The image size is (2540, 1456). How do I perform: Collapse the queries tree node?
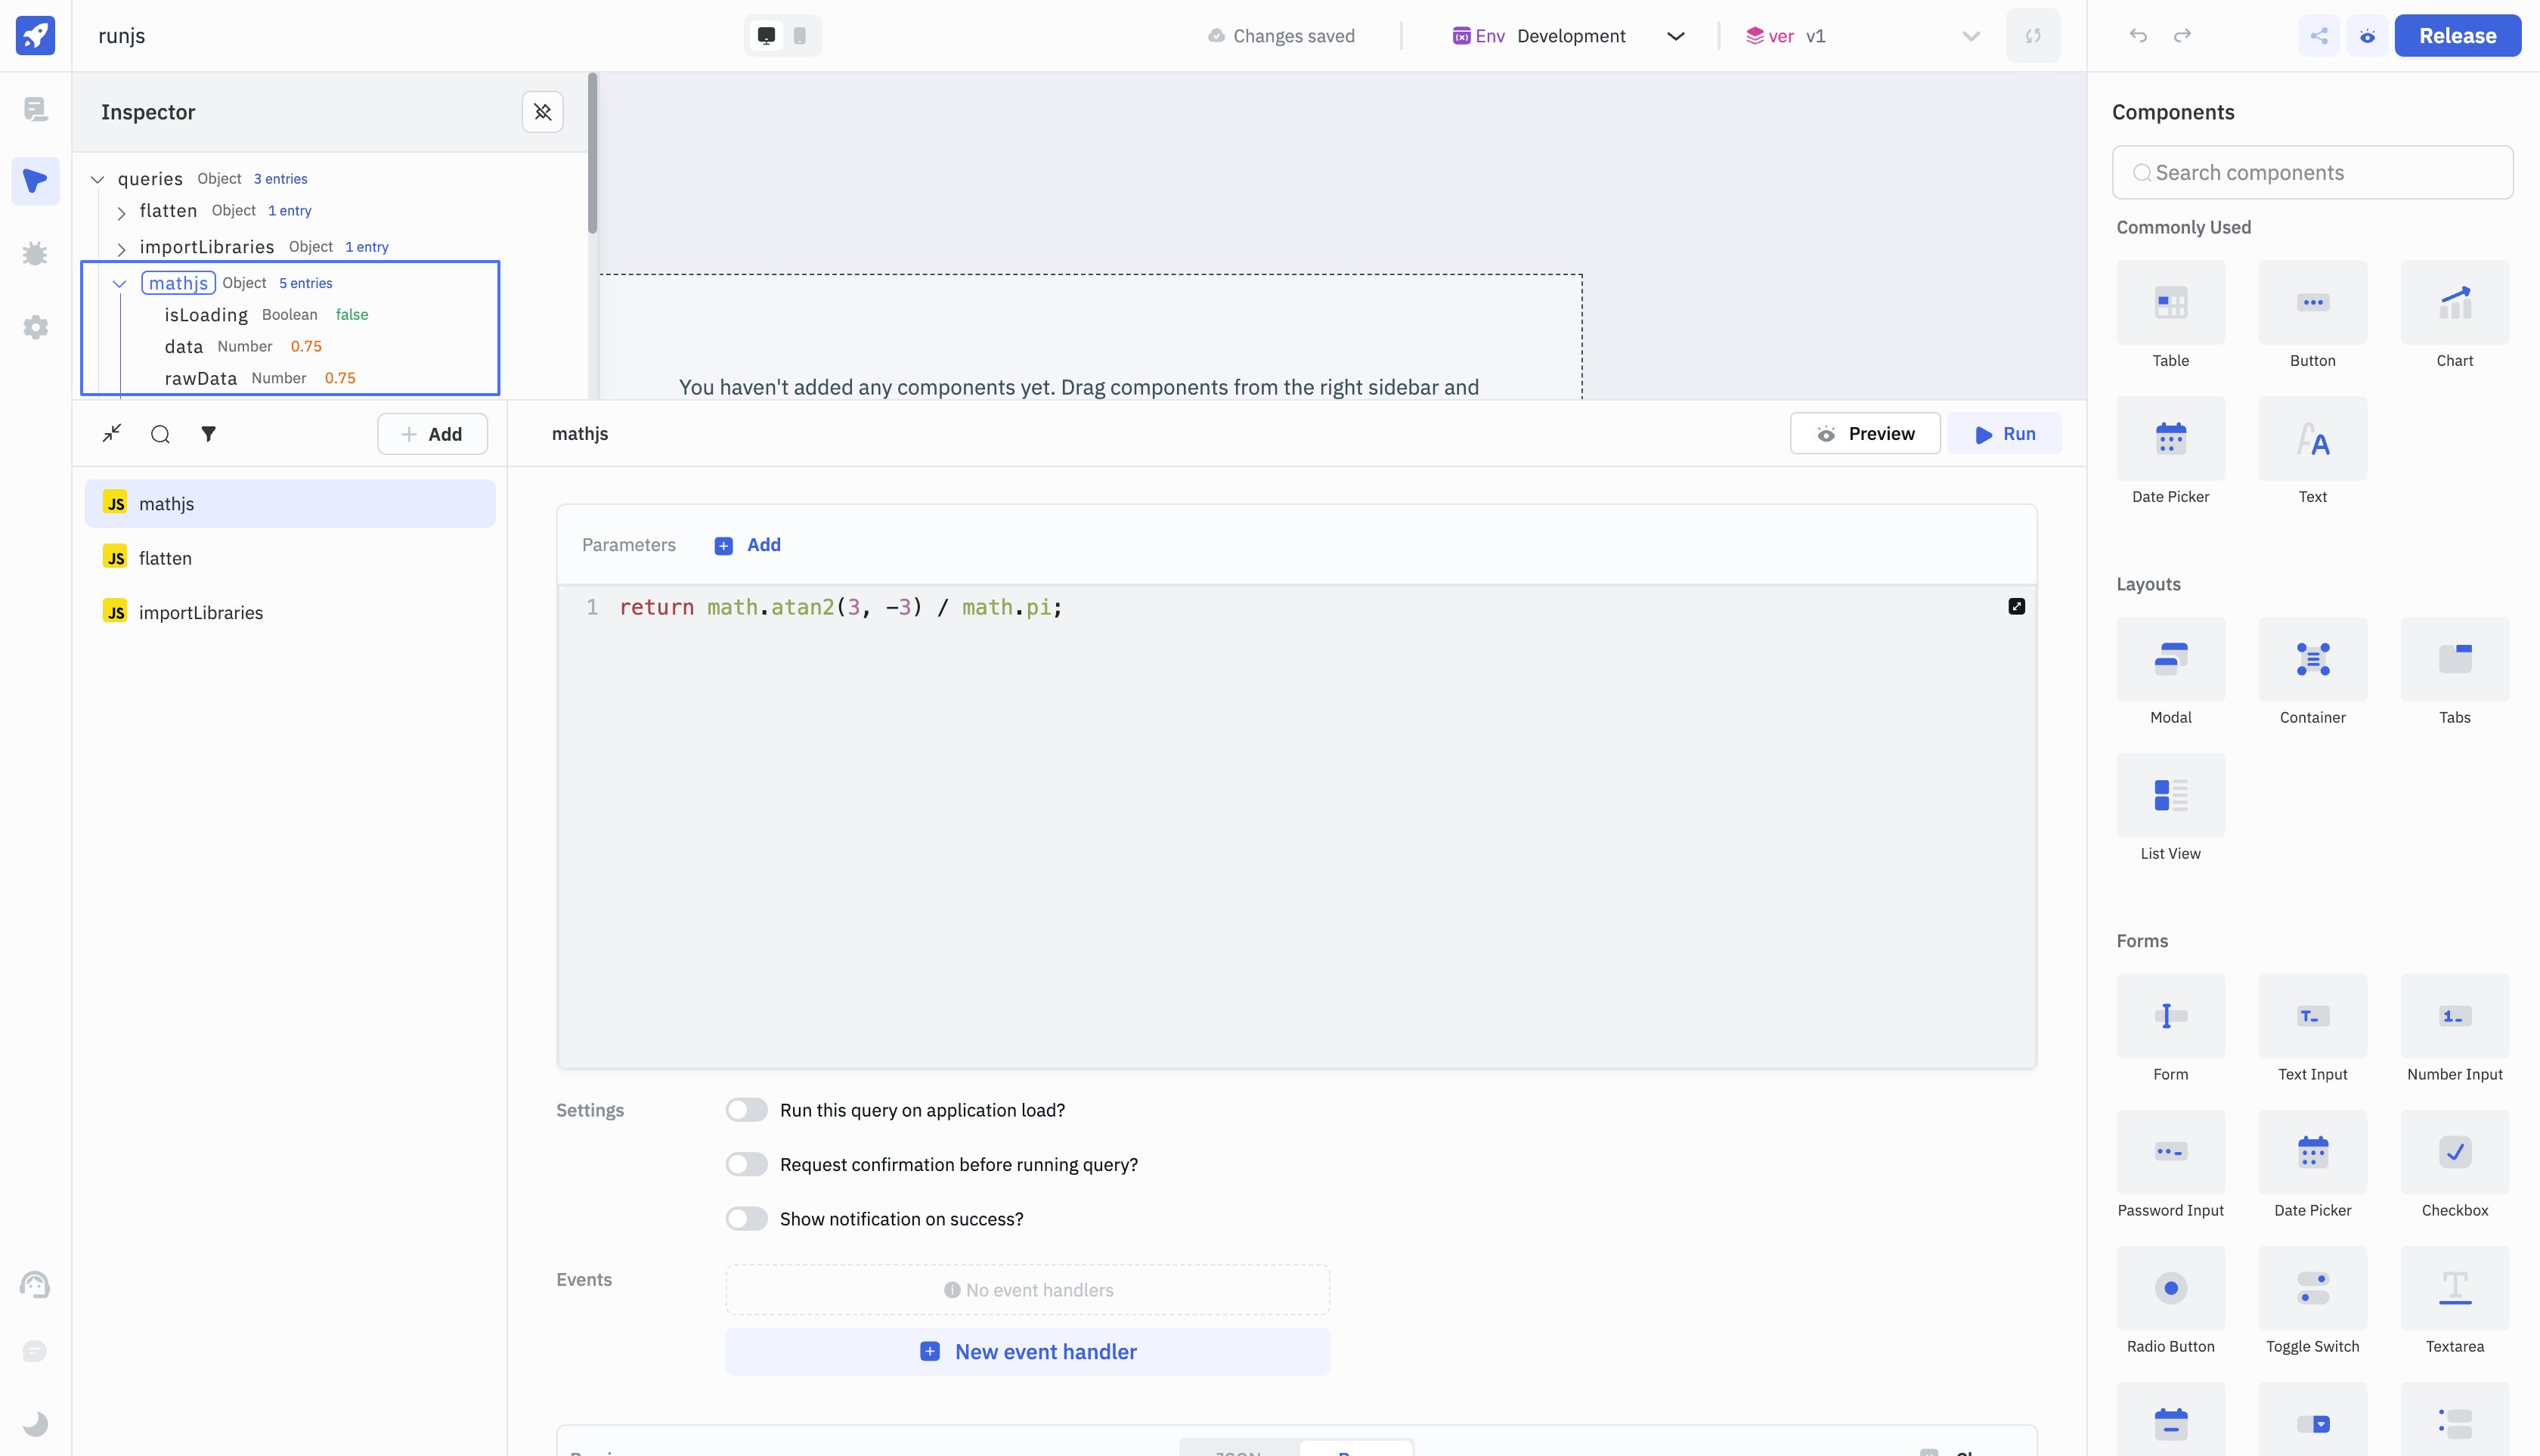pyautogui.click(x=97, y=180)
